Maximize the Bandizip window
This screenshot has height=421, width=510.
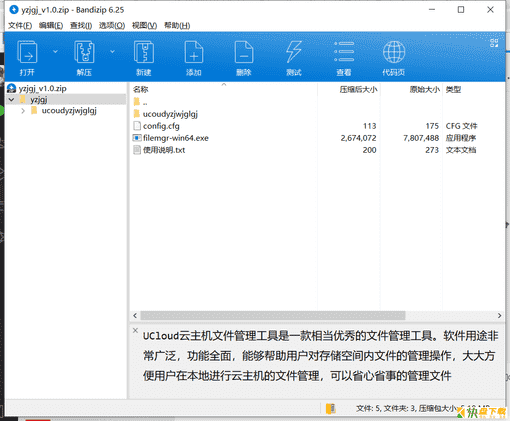461,10
